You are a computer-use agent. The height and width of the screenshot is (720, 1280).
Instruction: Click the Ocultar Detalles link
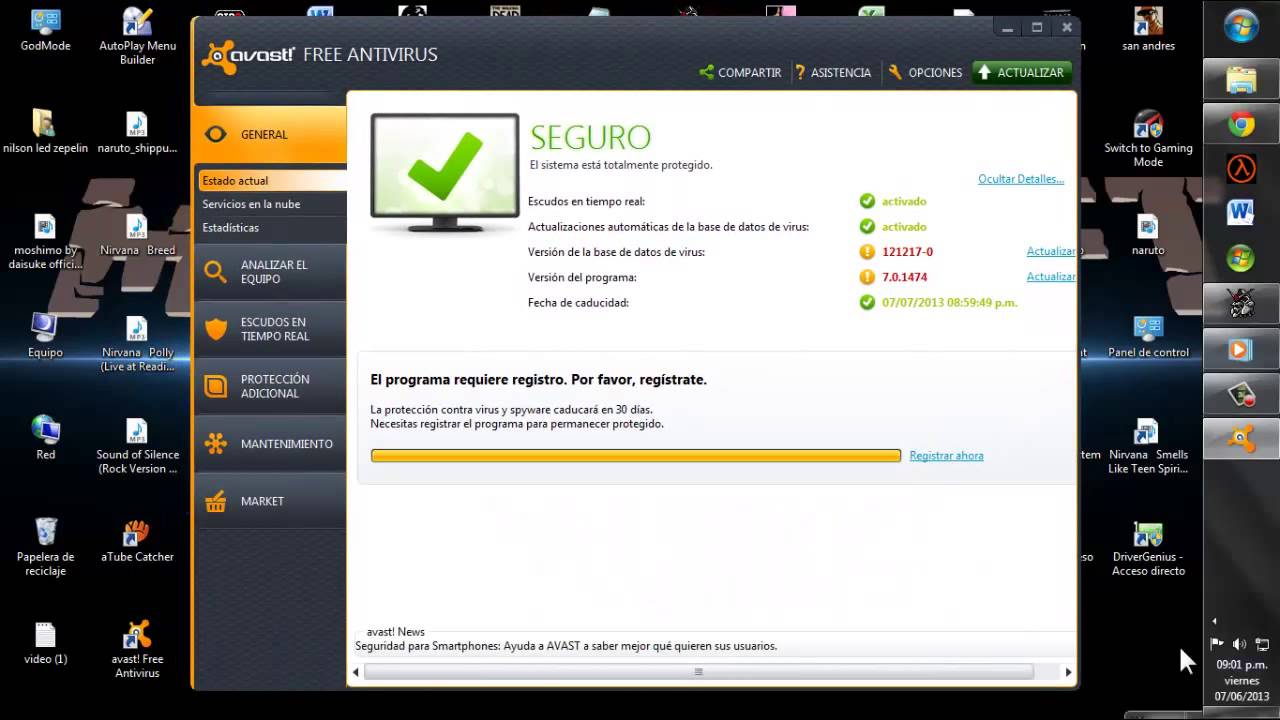pos(1021,179)
